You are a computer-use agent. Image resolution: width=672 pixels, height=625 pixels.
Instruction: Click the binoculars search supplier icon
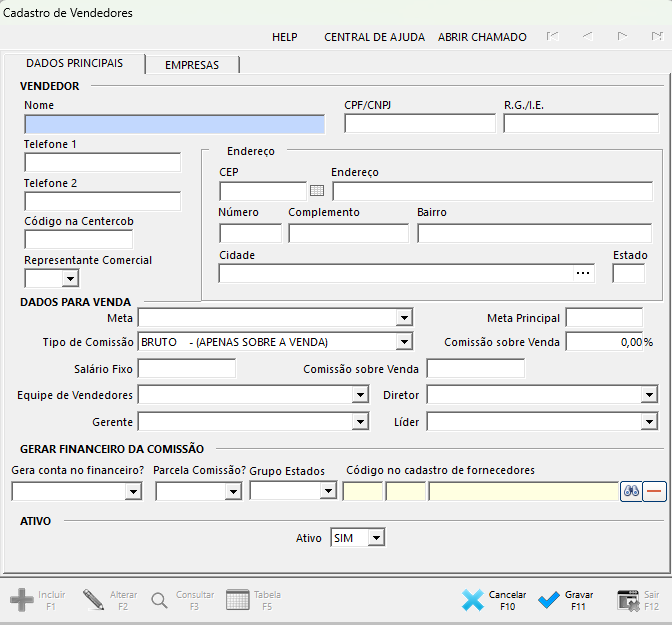631,491
